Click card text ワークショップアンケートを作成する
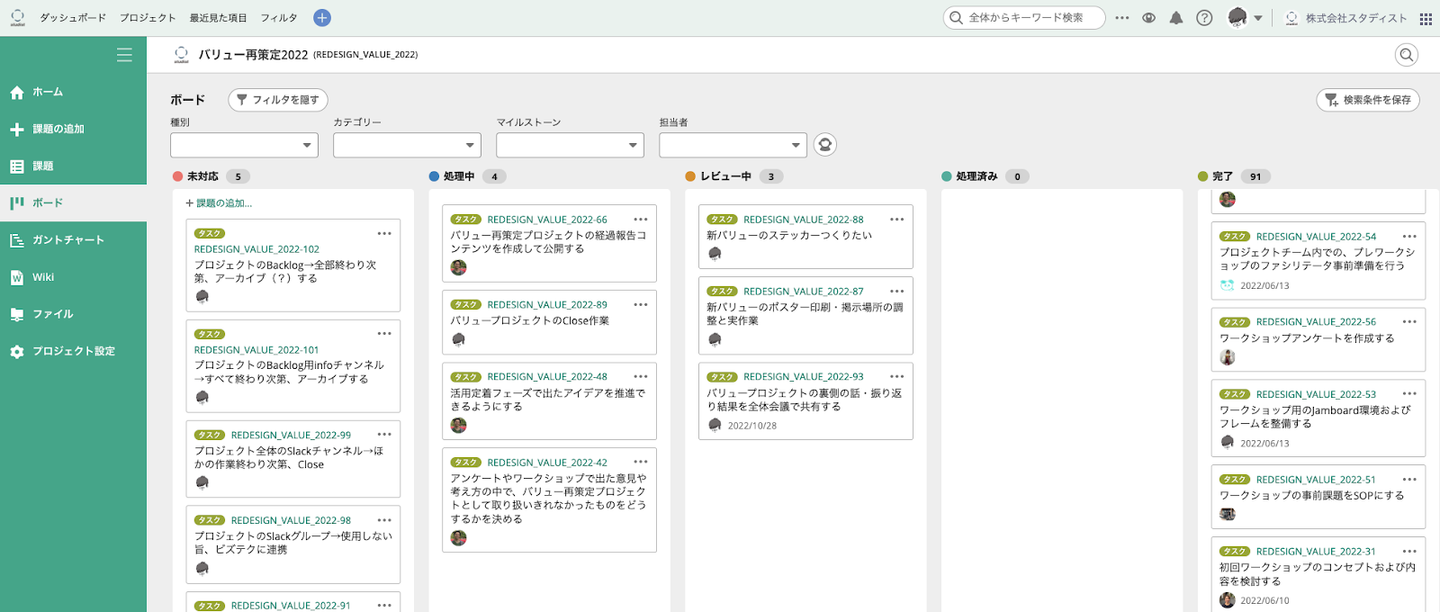Viewport: 1440px width, 612px height. [x=1307, y=338]
